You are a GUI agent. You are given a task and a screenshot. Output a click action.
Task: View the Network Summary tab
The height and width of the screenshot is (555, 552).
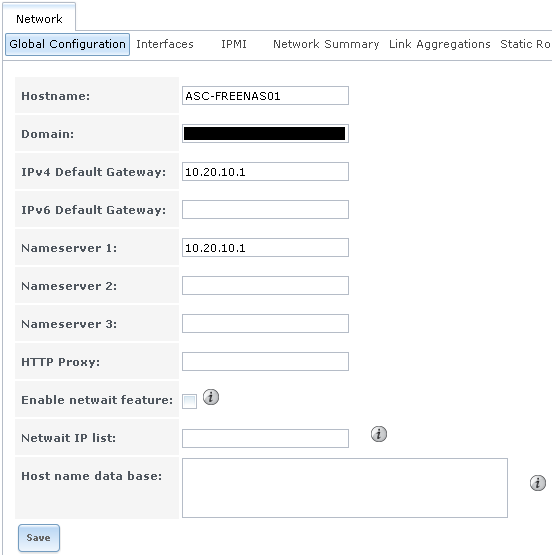pos(326,44)
